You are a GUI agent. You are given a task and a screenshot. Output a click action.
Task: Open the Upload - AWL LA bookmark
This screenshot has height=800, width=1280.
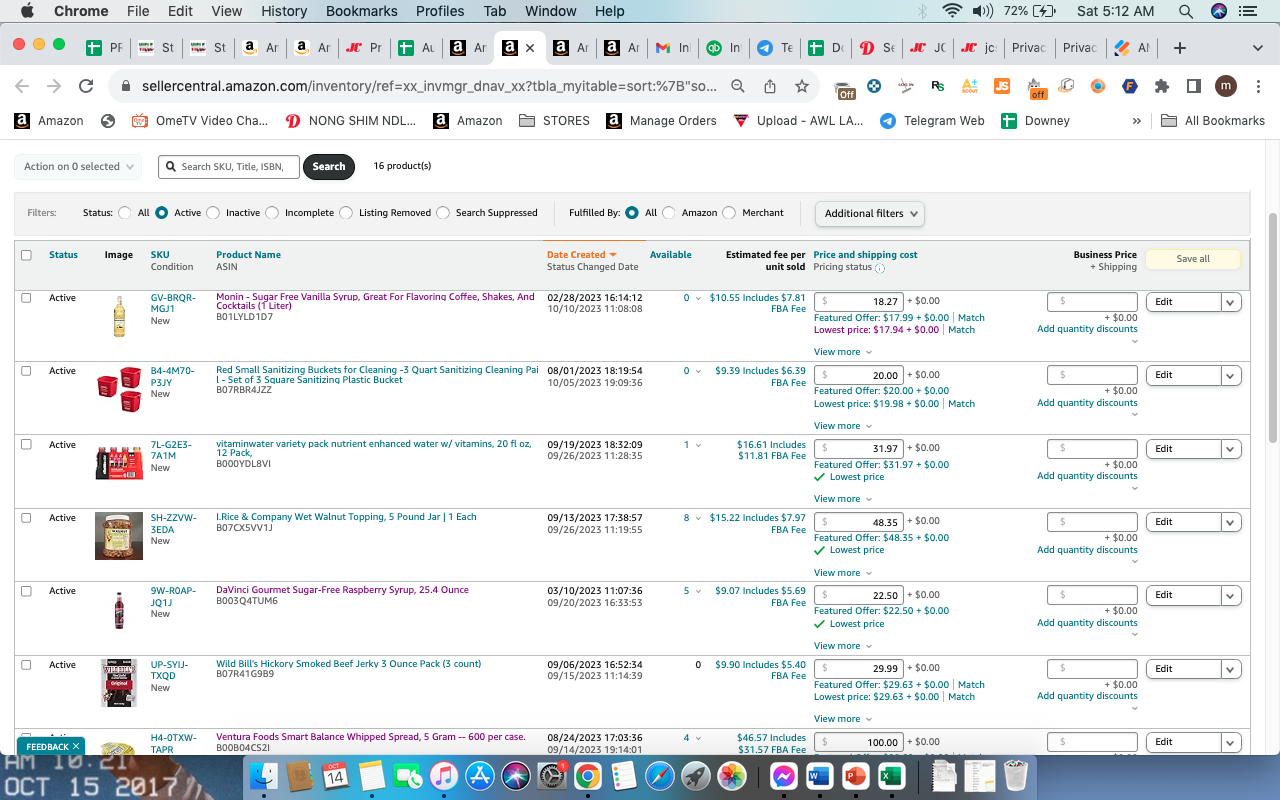pos(798,121)
